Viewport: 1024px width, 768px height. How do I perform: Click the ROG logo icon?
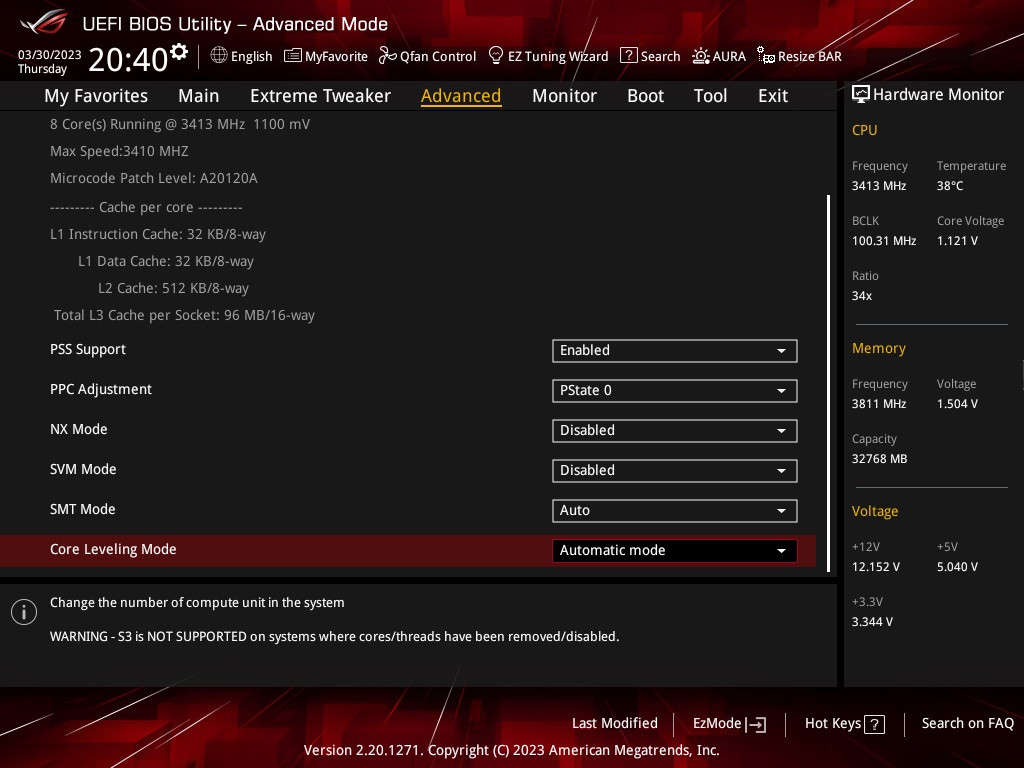click(x=43, y=22)
